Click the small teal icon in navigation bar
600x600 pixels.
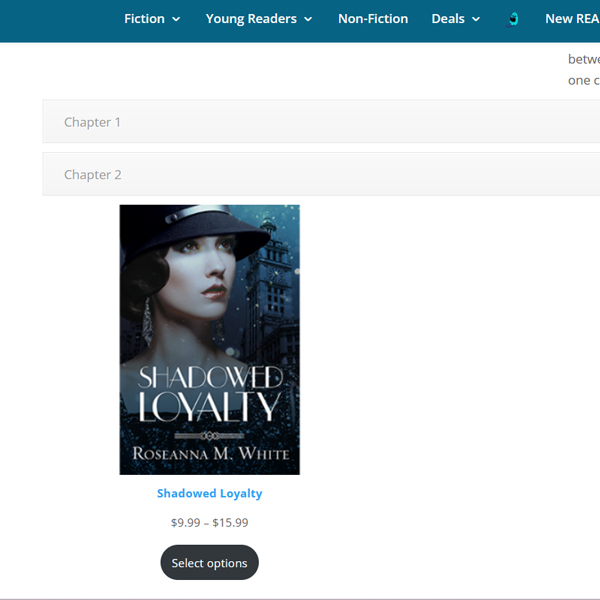click(514, 19)
